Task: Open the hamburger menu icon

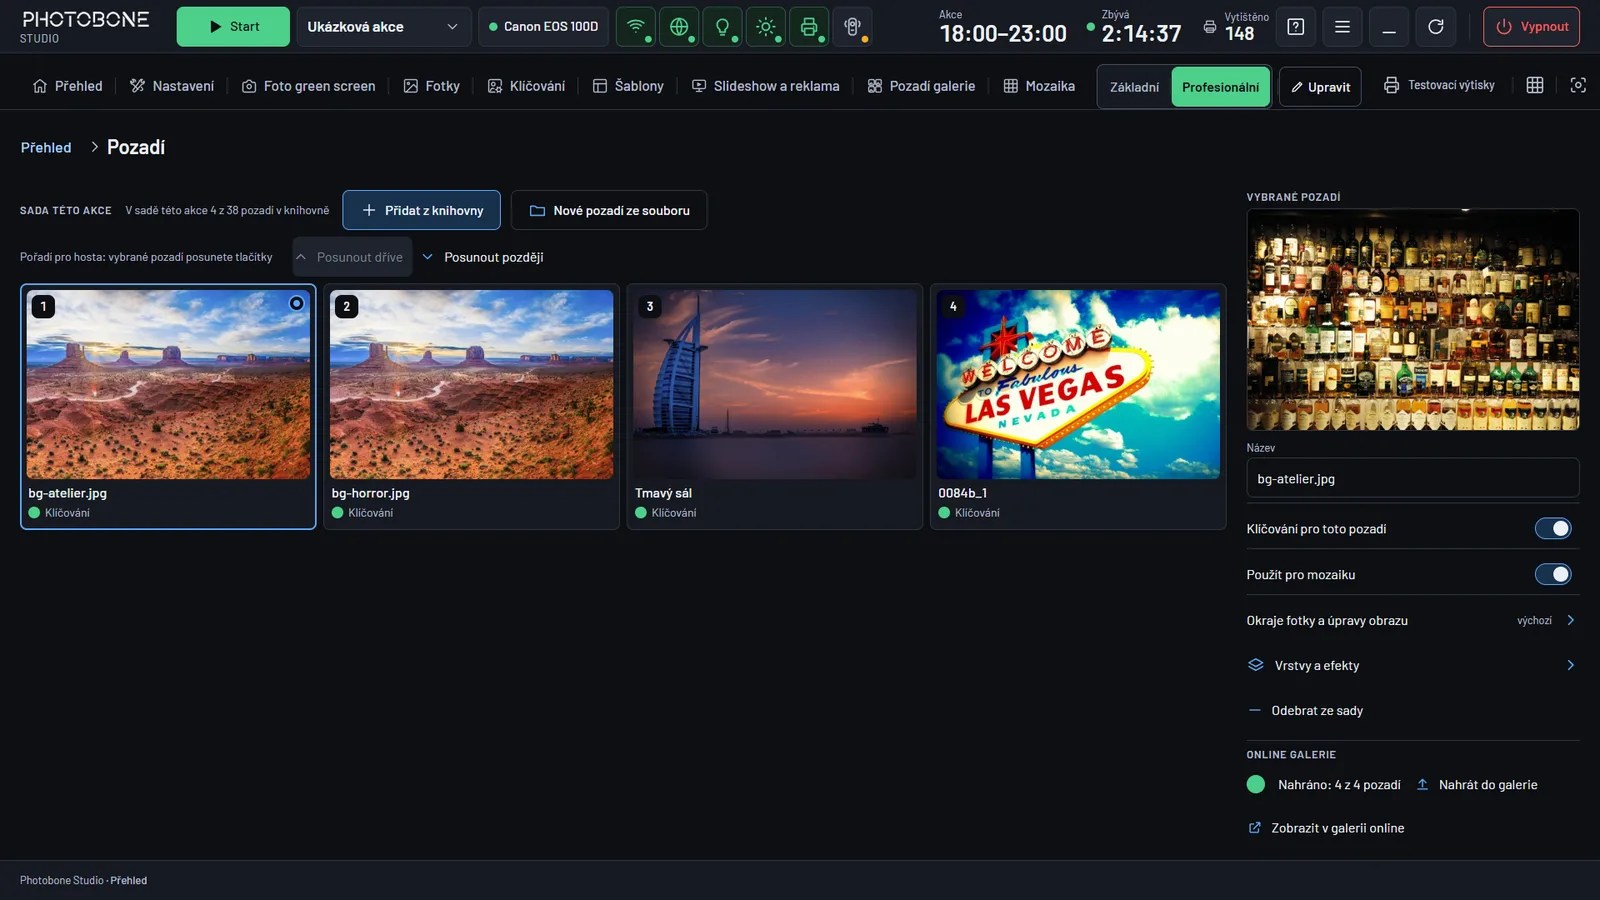Action: [1342, 27]
